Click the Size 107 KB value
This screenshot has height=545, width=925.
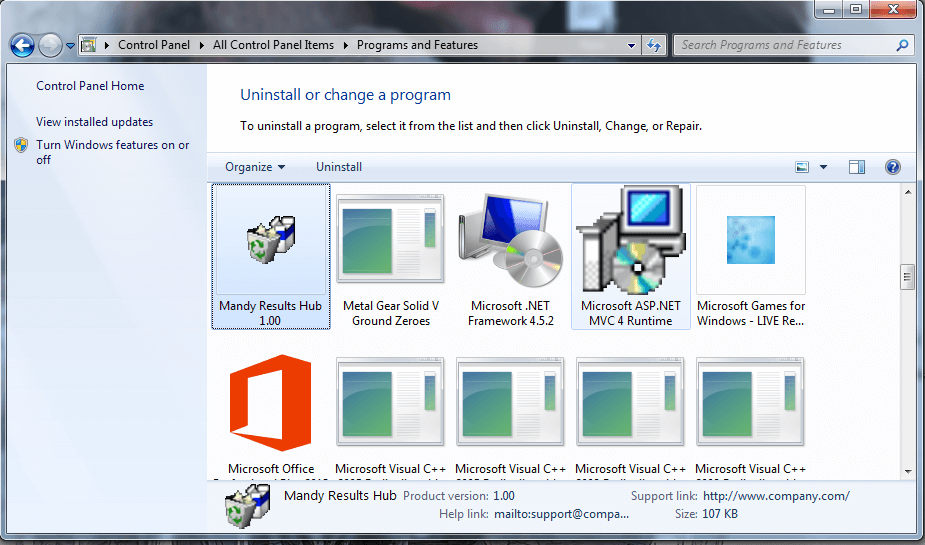coord(720,514)
